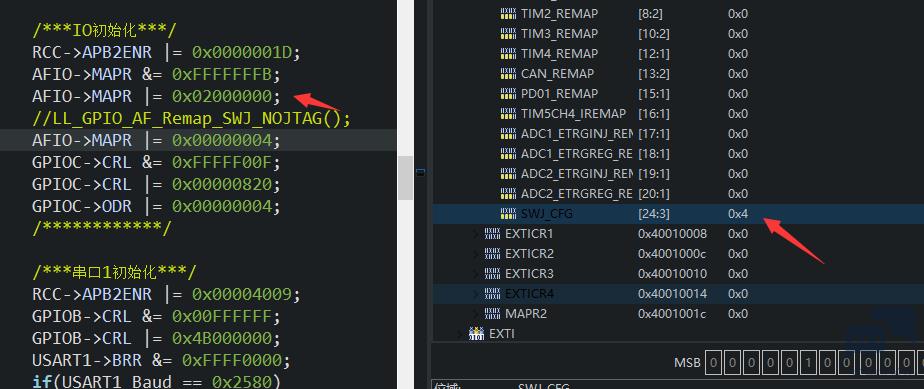This screenshot has height=389, width=924.
Task: Expand the MAPR2 register tree node
Action: (x=477, y=314)
